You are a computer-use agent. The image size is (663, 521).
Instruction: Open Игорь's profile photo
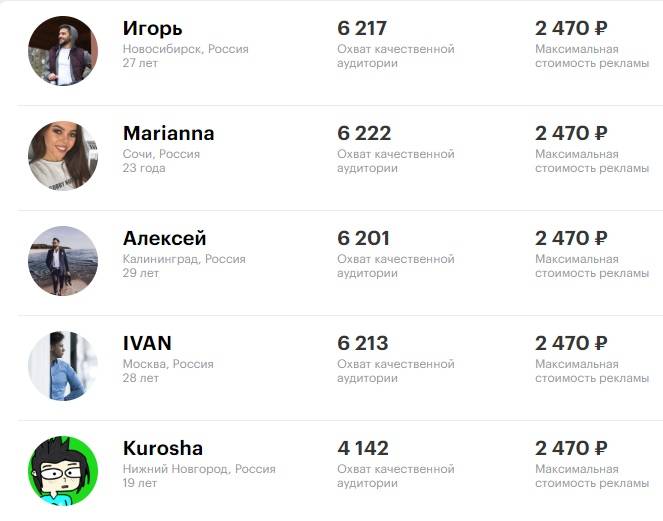[63, 51]
